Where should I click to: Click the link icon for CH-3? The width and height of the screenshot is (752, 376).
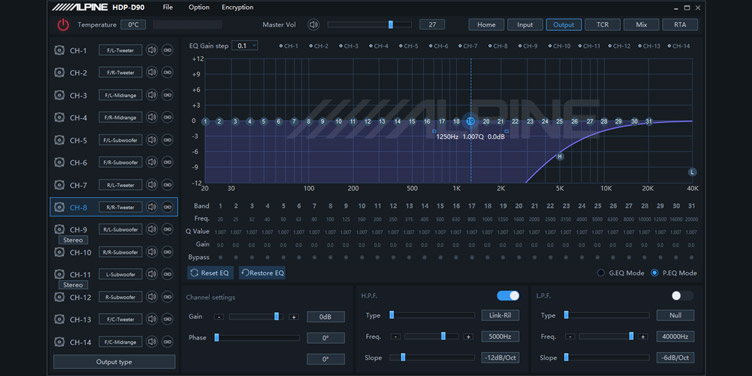[x=167, y=95]
